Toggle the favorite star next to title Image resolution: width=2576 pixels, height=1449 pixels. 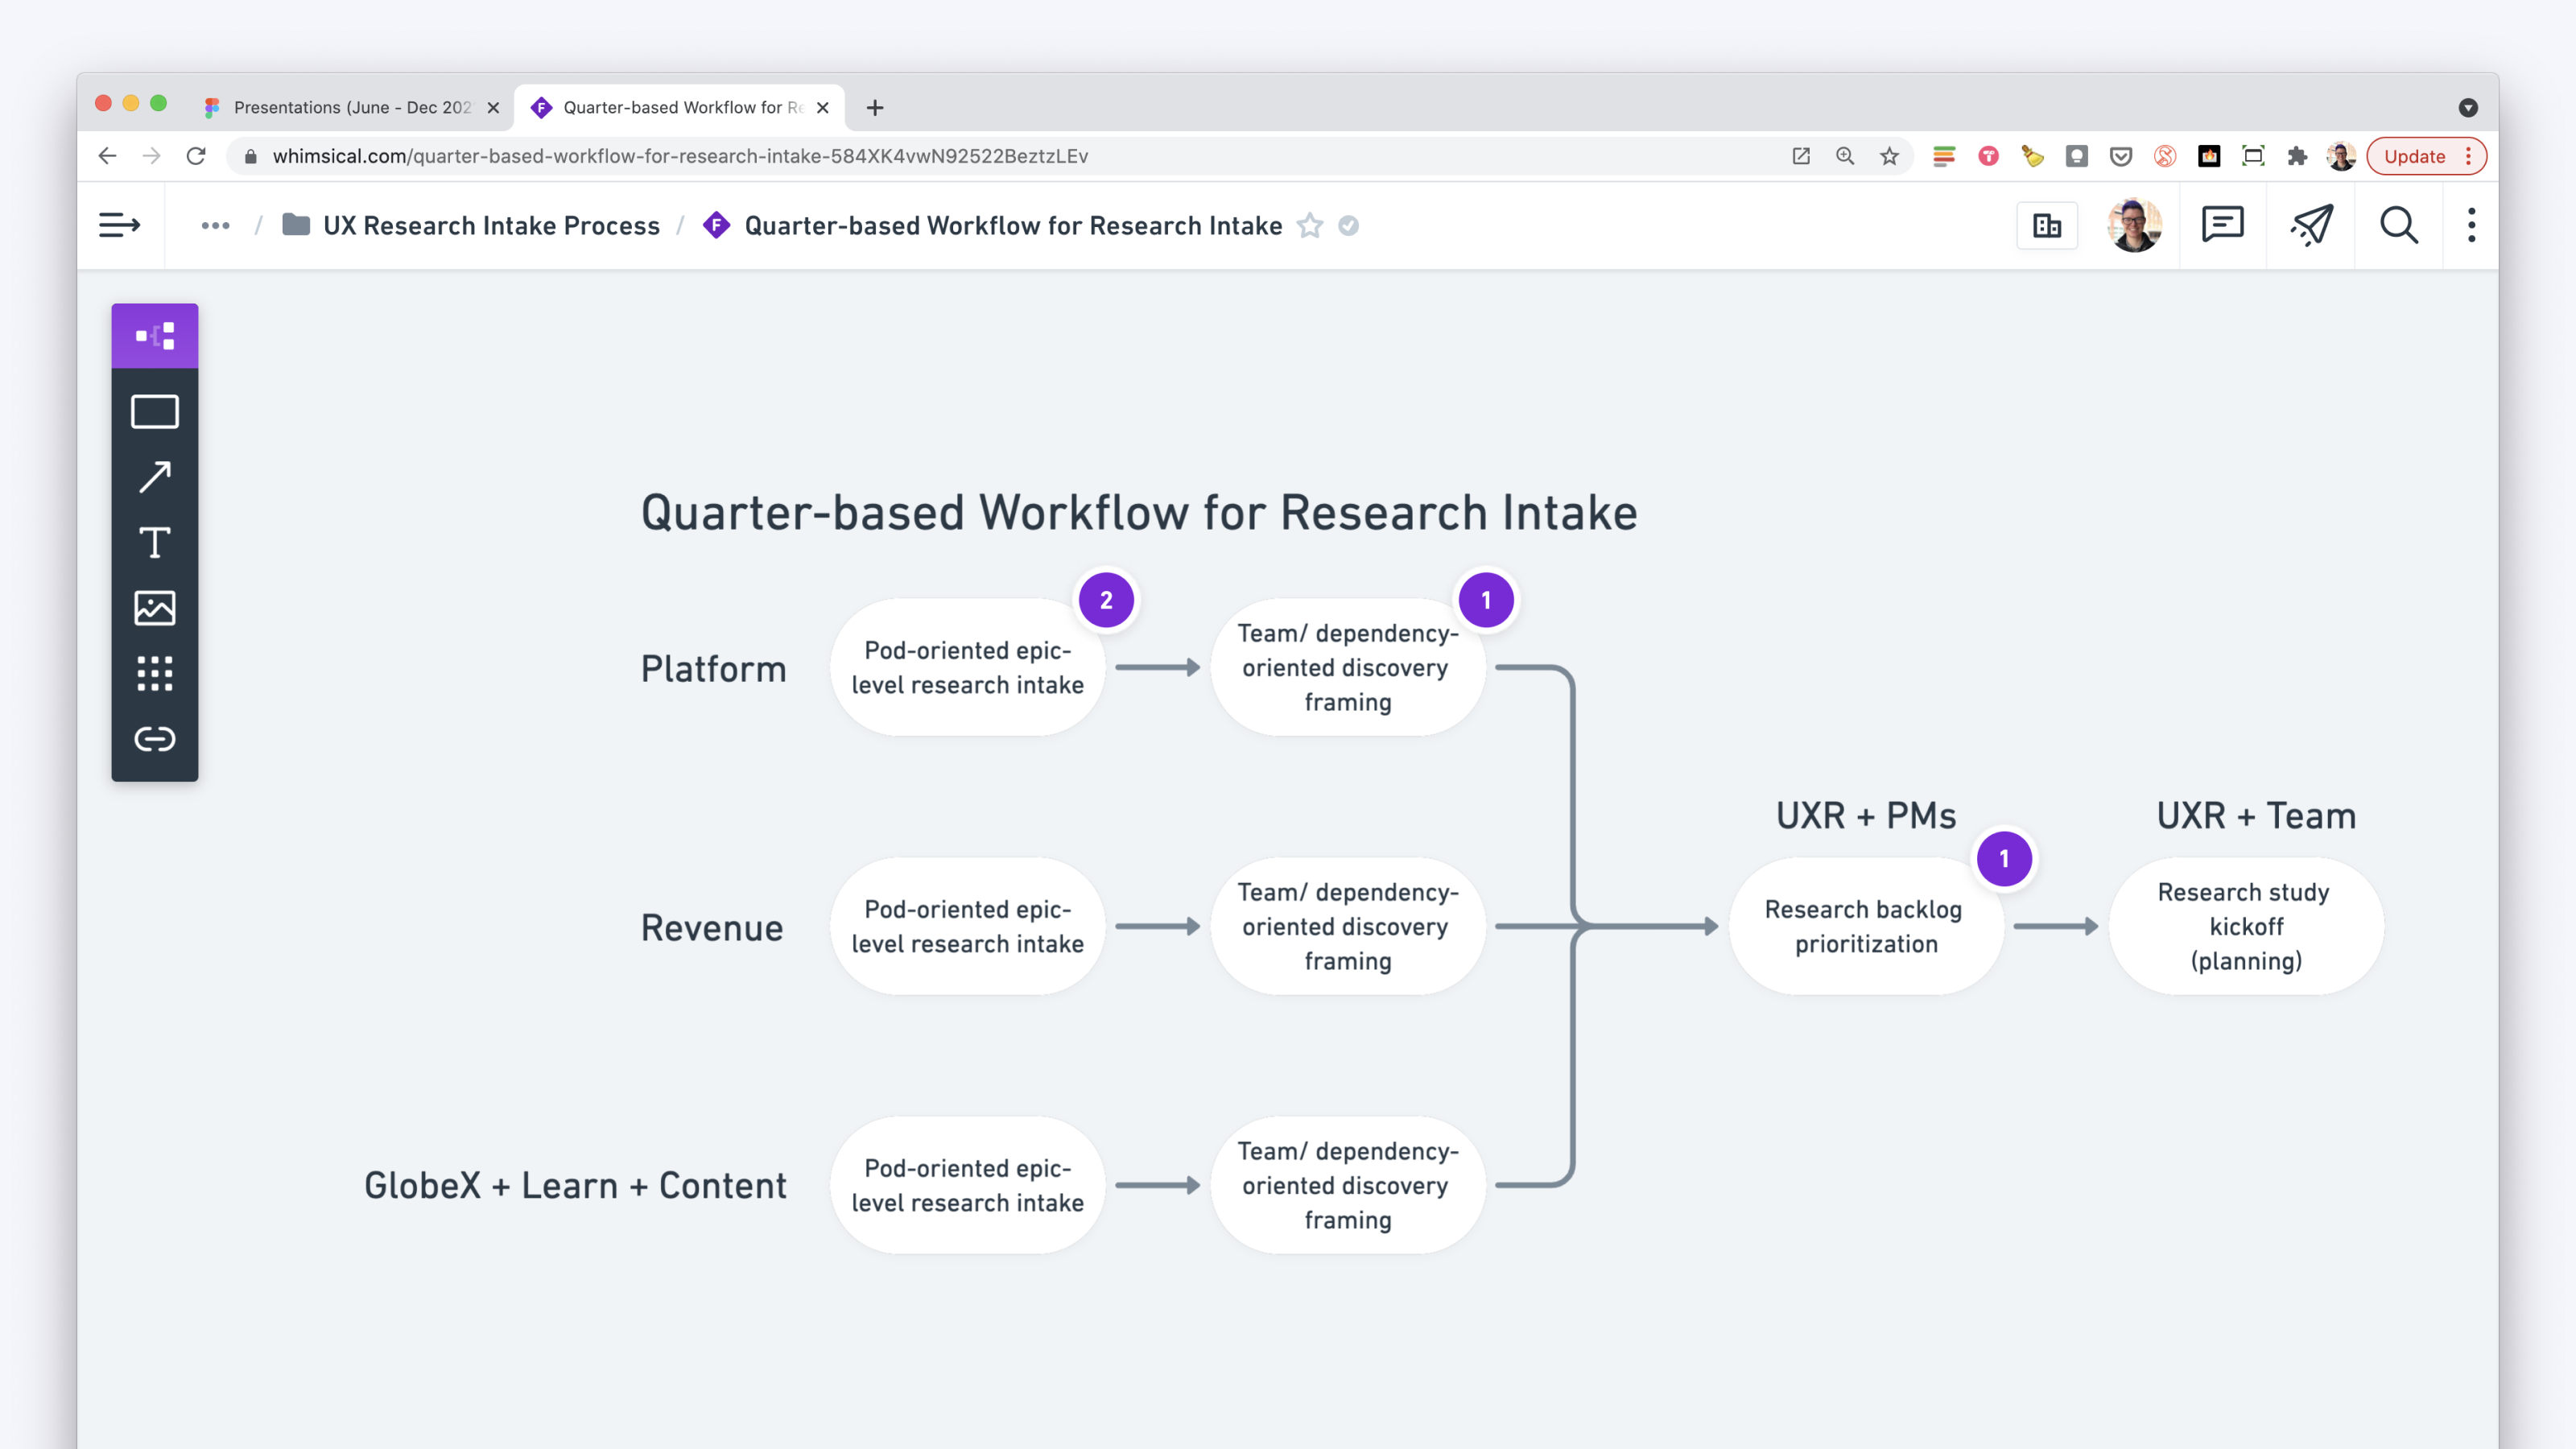1310,226
